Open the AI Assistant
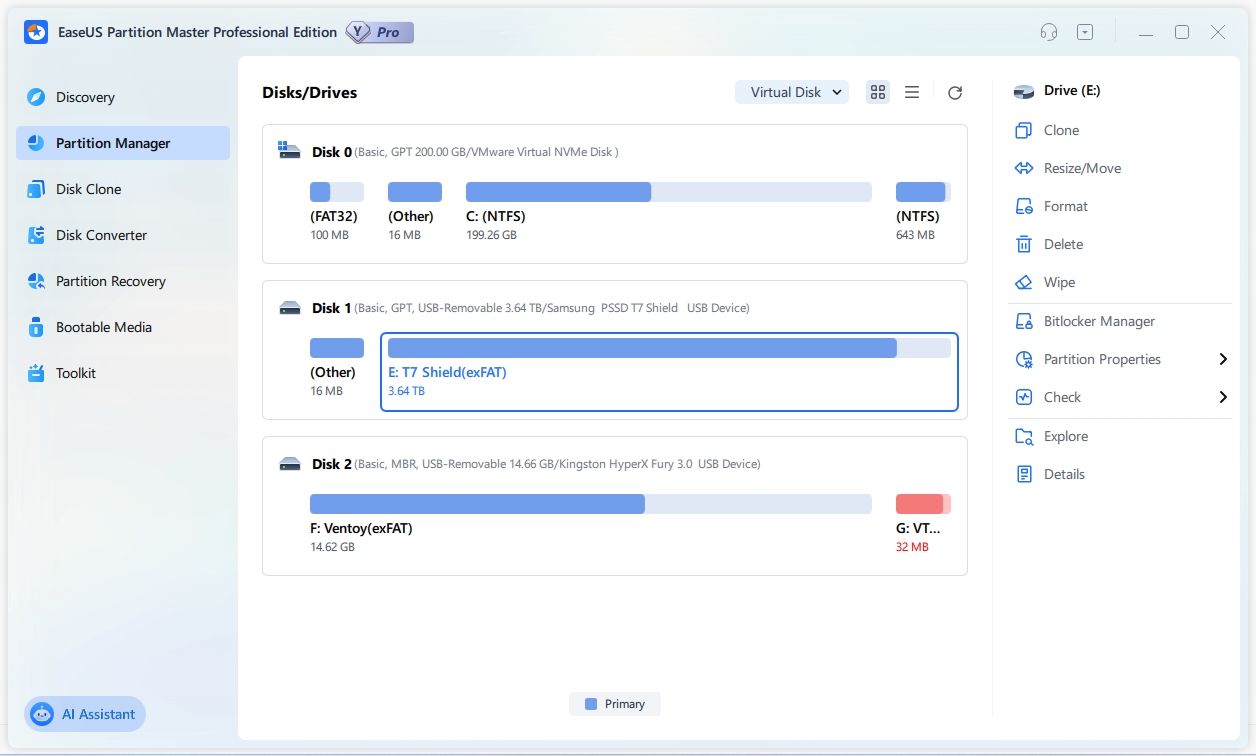 click(85, 714)
